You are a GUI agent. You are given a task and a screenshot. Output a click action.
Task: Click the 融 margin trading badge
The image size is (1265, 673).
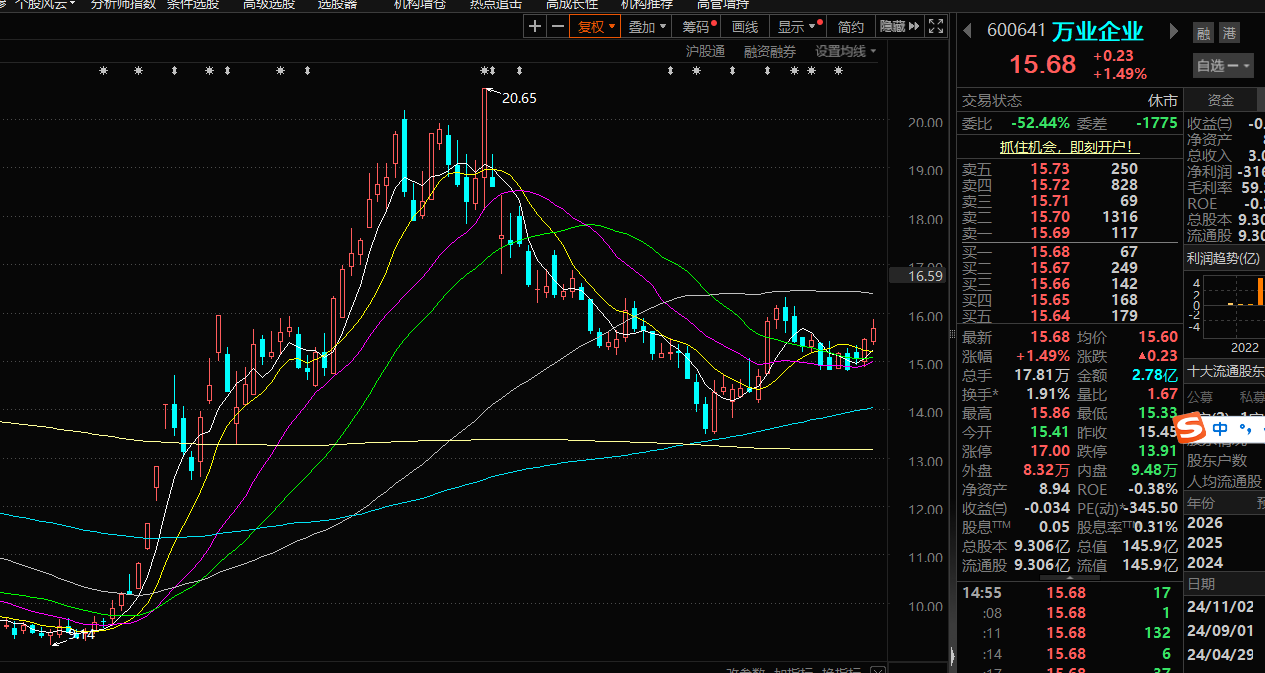click(x=1203, y=33)
